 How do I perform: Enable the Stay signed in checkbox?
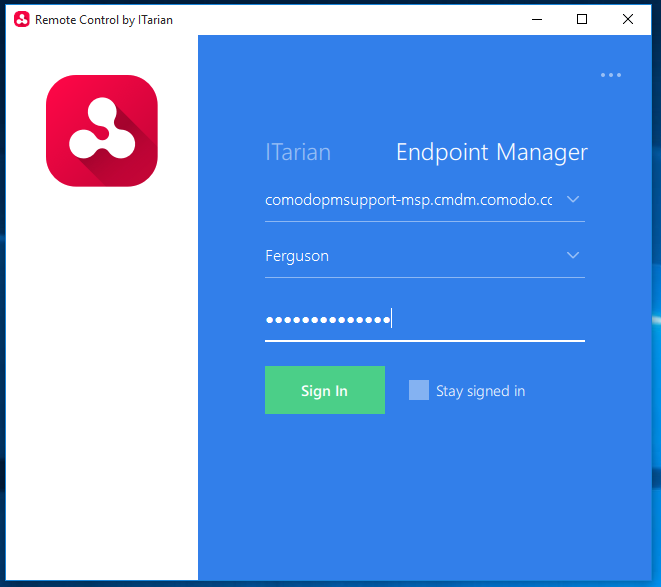[x=419, y=390]
